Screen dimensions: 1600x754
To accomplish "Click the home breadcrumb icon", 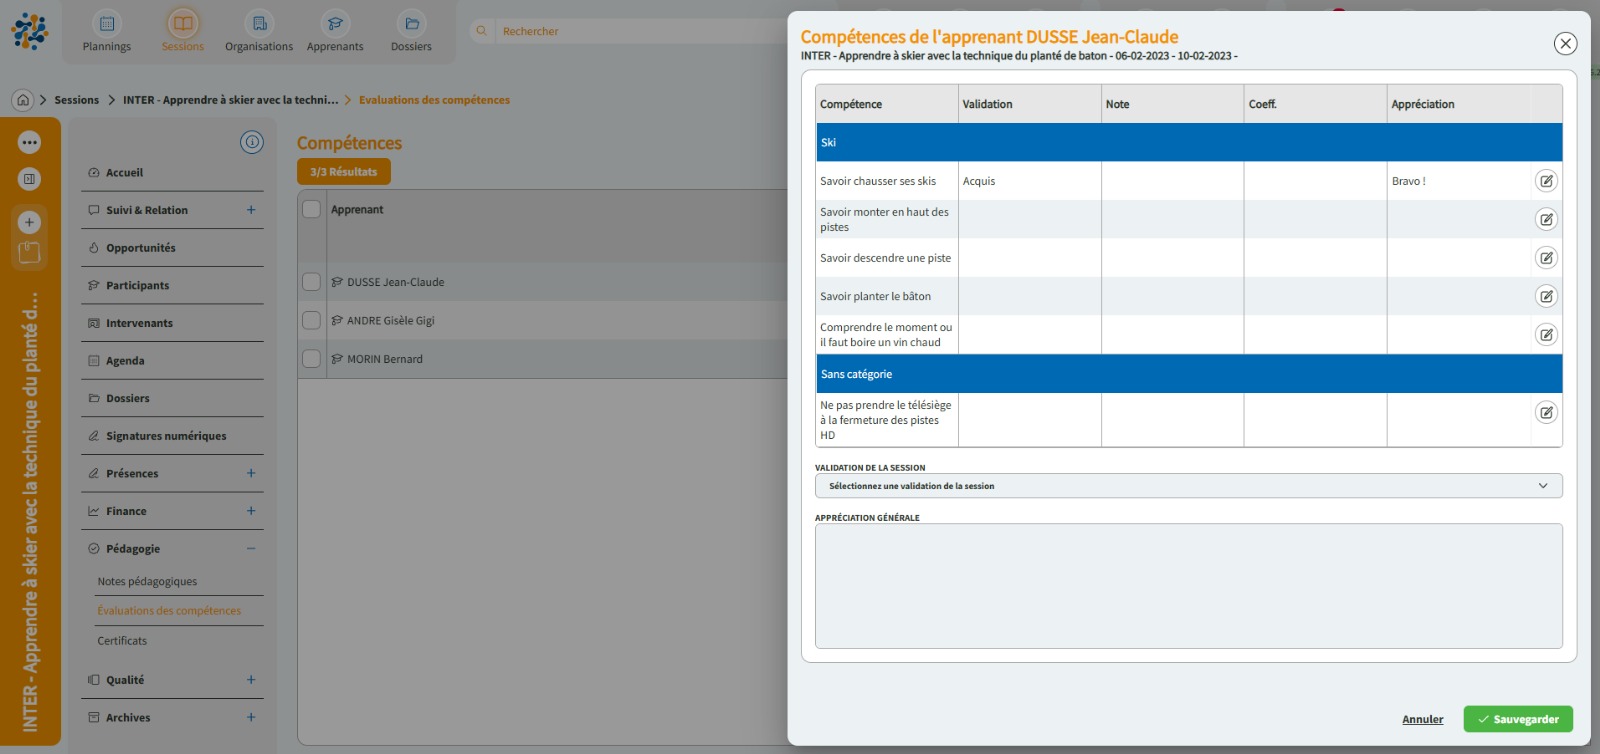I will [x=23, y=100].
